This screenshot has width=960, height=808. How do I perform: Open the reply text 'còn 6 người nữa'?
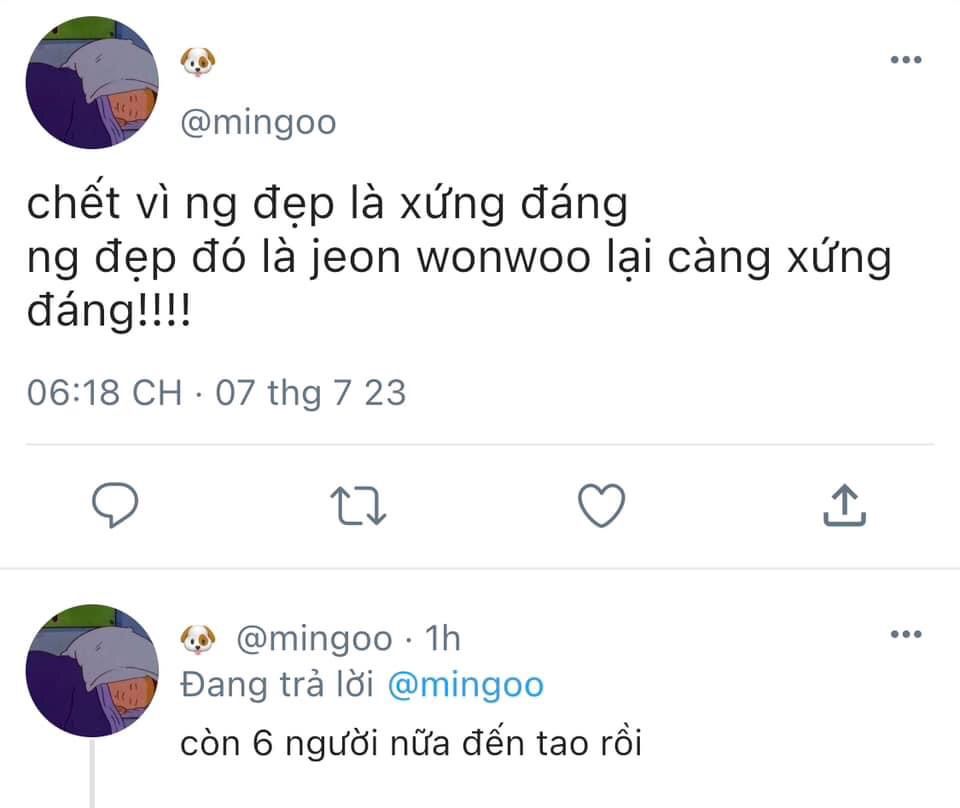[411, 744]
